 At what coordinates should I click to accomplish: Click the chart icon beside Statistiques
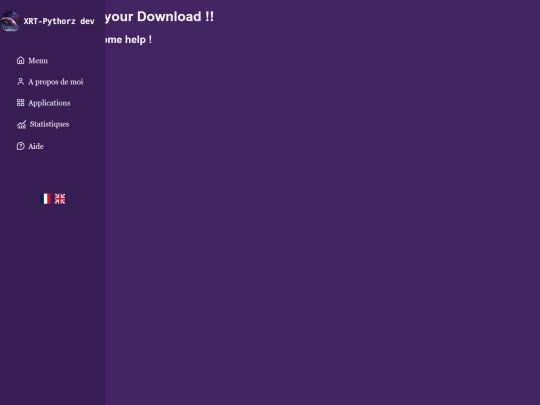[x=21, y=124]
